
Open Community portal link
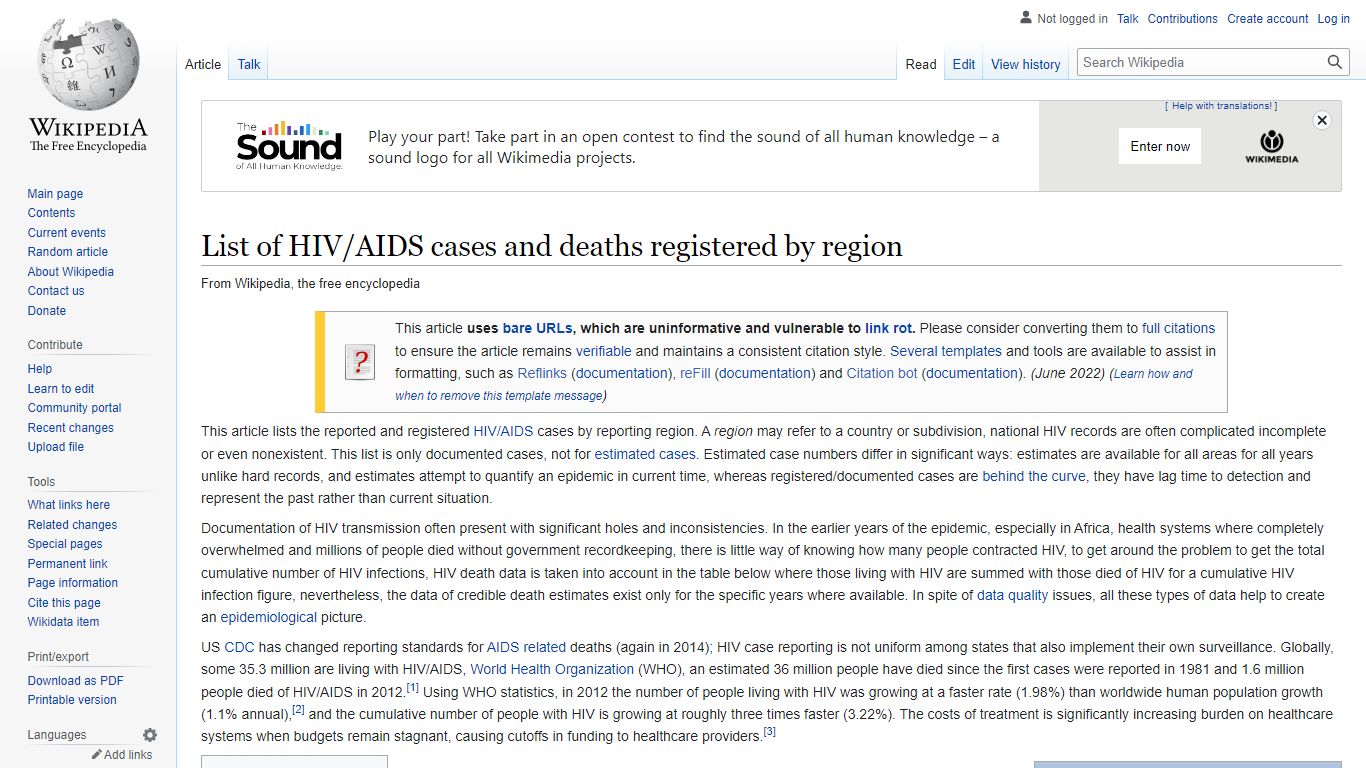click(x=74, y=408)
